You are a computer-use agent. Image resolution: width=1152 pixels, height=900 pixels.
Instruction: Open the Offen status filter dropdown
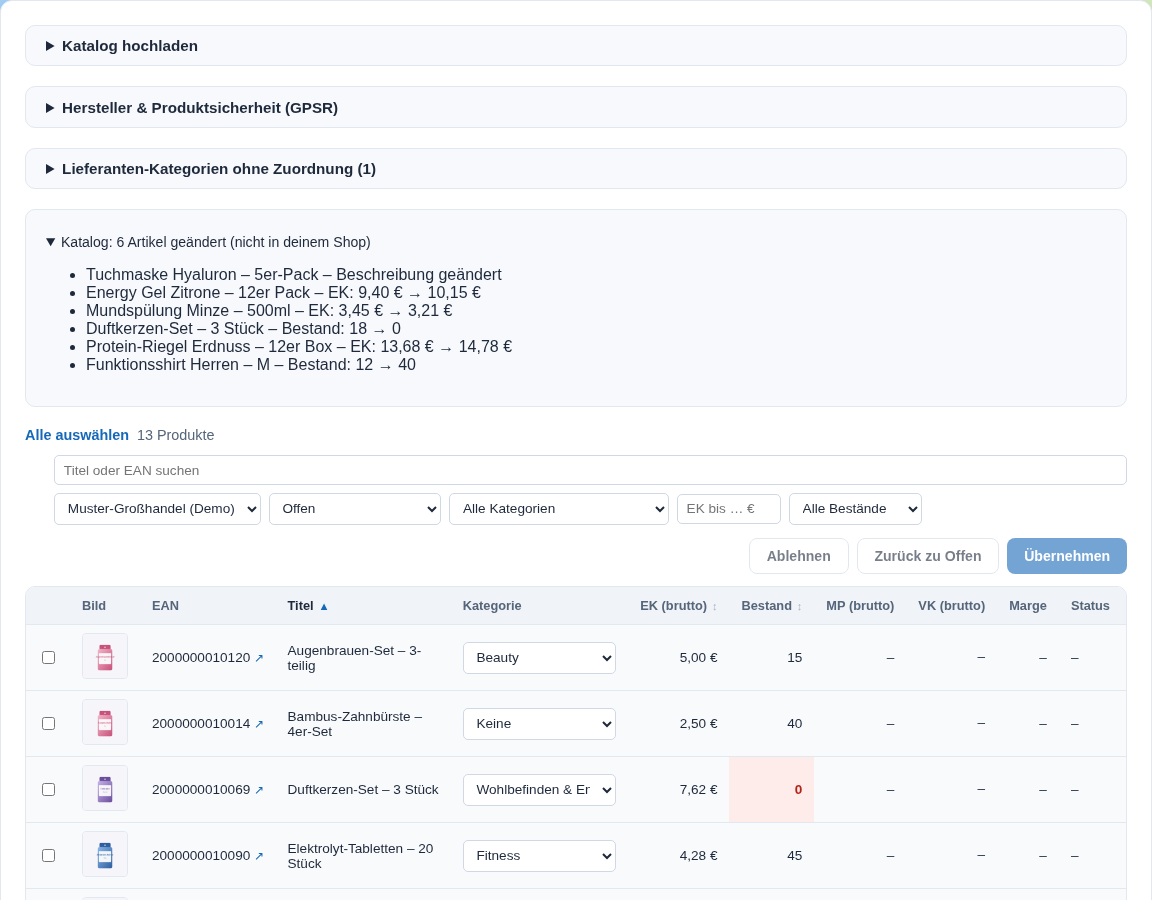click(x=355, y=509)
